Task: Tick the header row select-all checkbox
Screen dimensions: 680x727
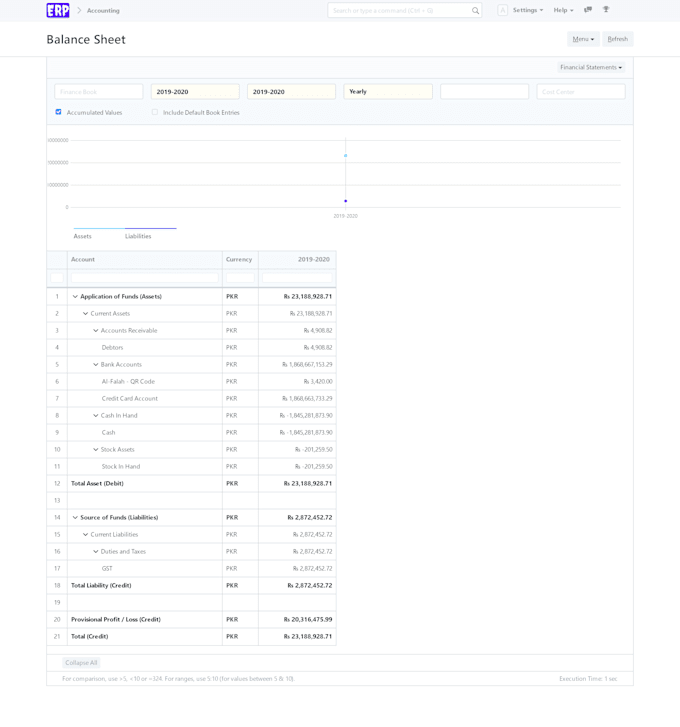Action: click(x=57, y=278)
